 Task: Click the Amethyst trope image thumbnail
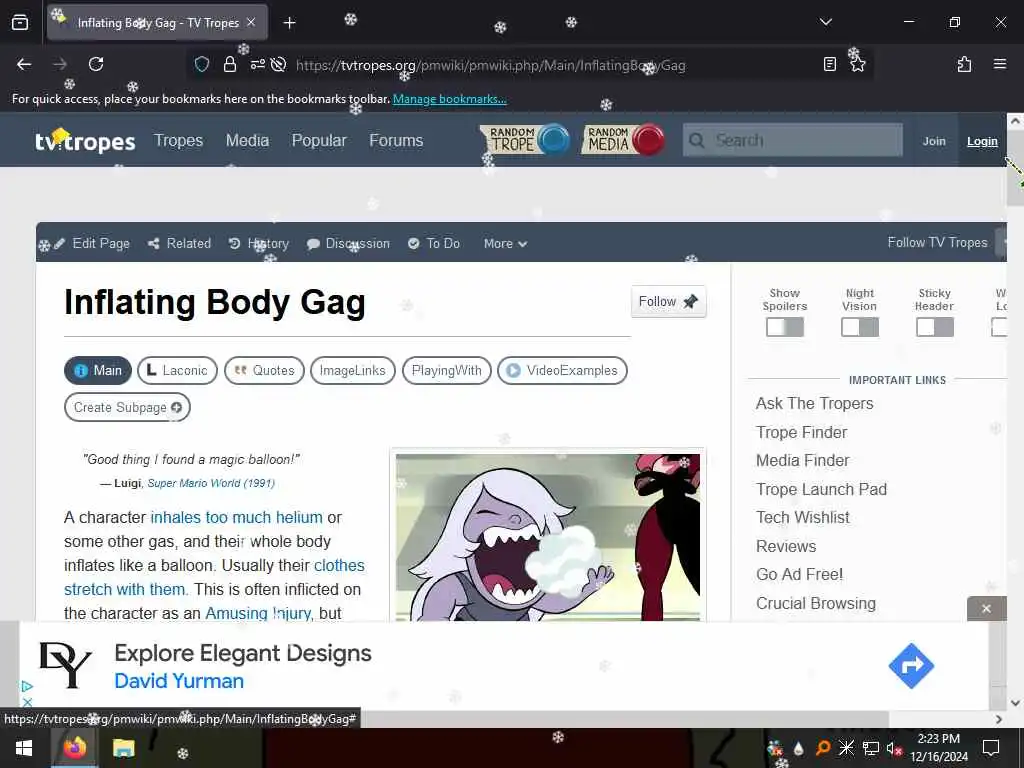[x=547, y=537]
